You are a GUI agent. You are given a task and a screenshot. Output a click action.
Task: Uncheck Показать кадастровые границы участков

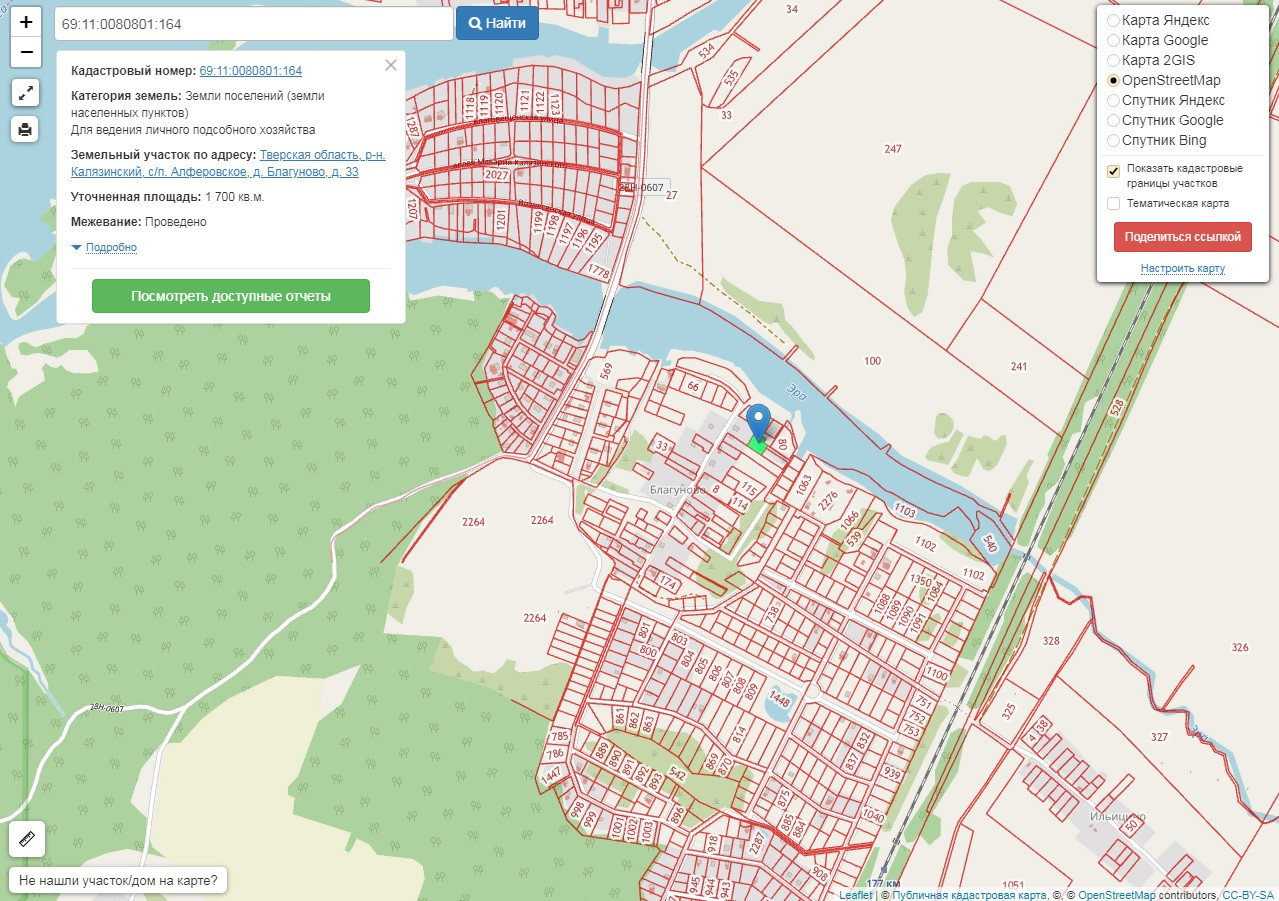tap(1113, 171)
